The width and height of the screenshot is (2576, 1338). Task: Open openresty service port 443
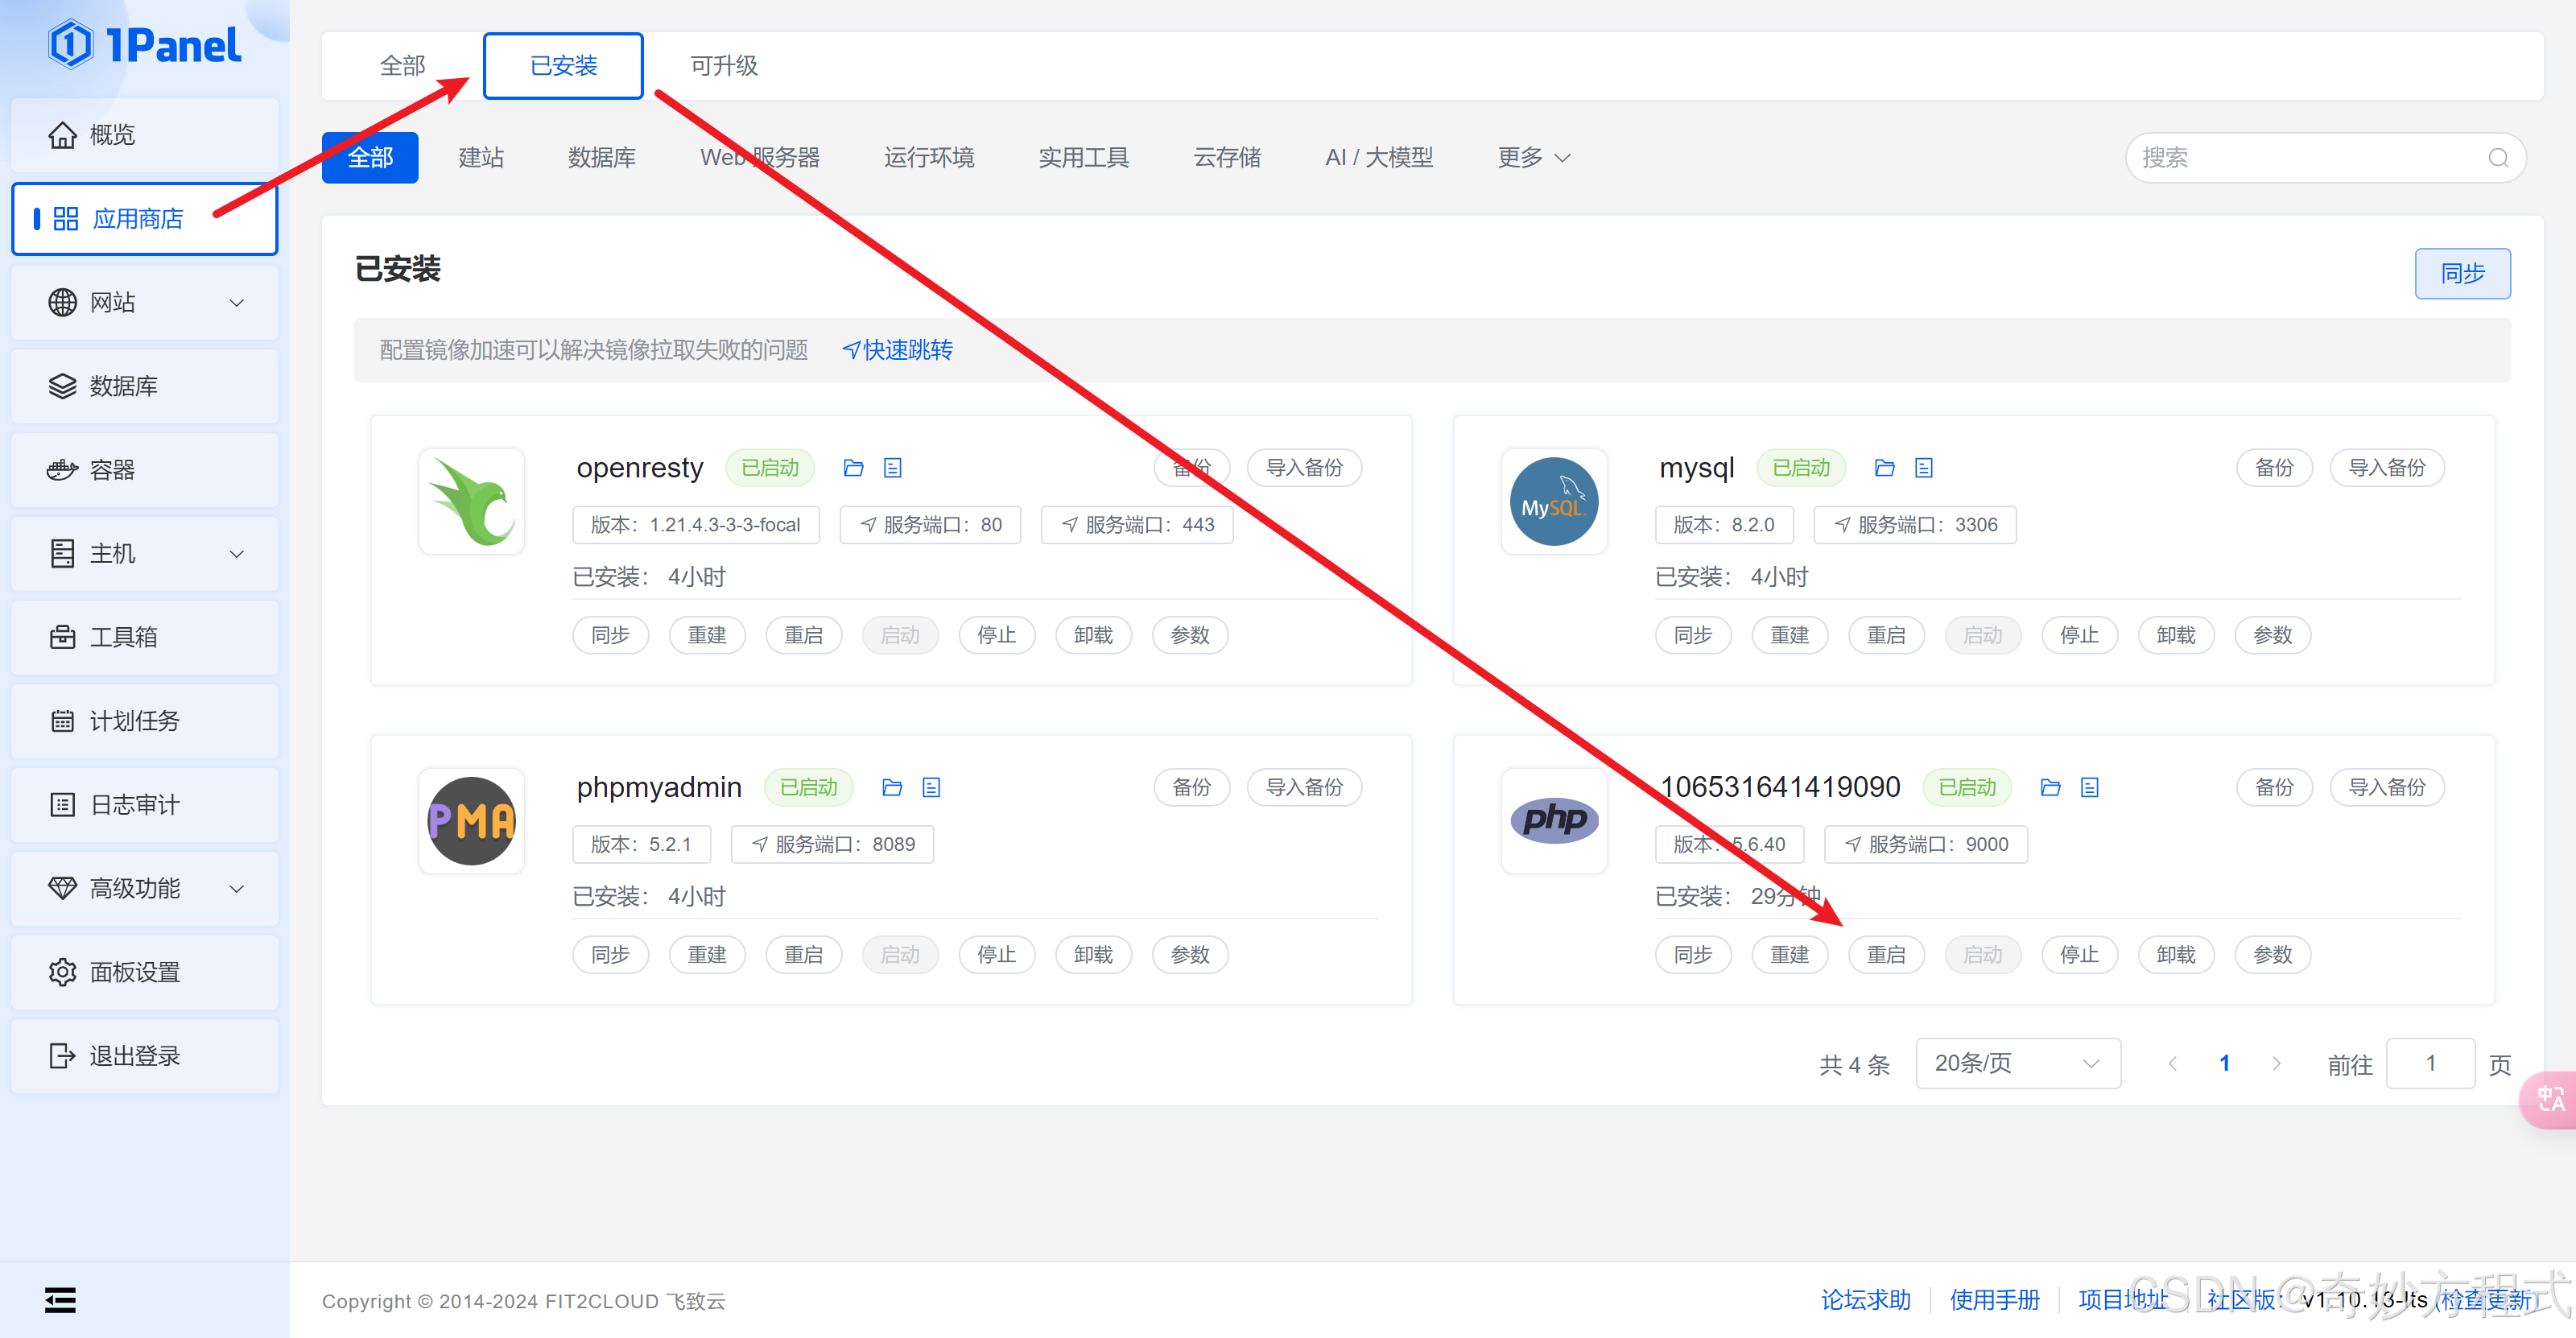click(x=1137, y=525)
